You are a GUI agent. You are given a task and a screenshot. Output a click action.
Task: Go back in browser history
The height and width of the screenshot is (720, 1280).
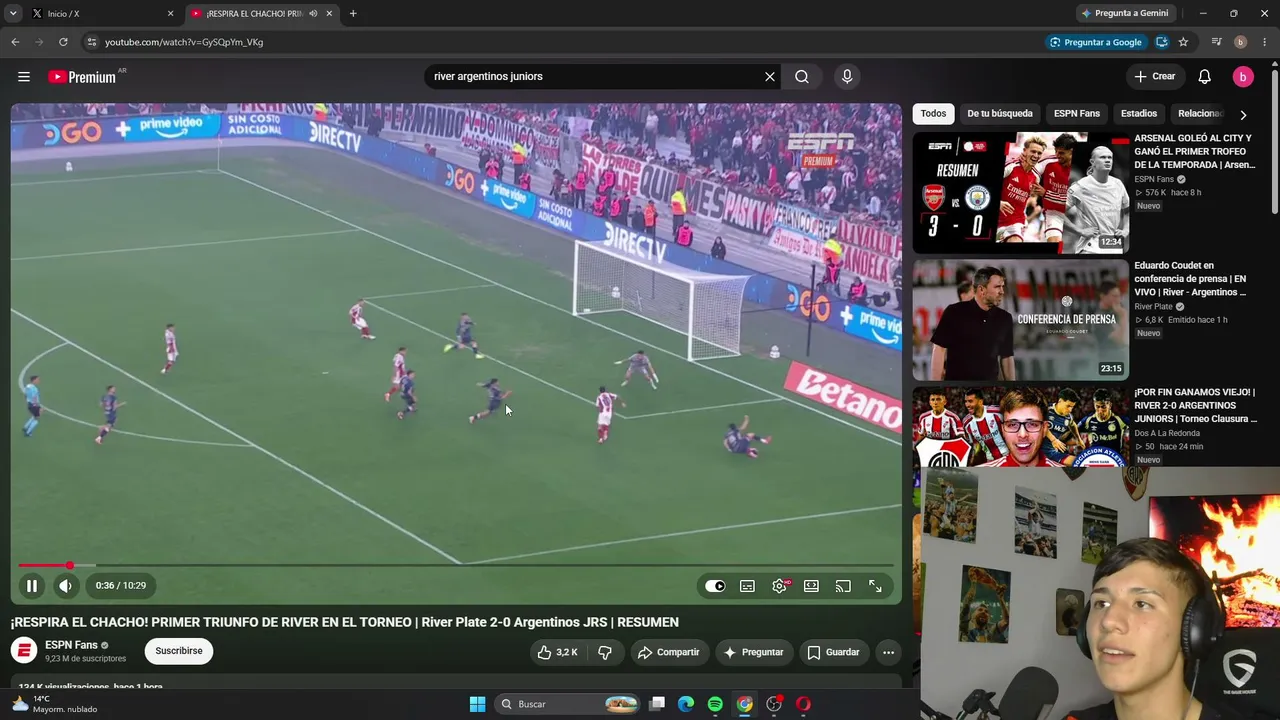click(x=15, y=42)
